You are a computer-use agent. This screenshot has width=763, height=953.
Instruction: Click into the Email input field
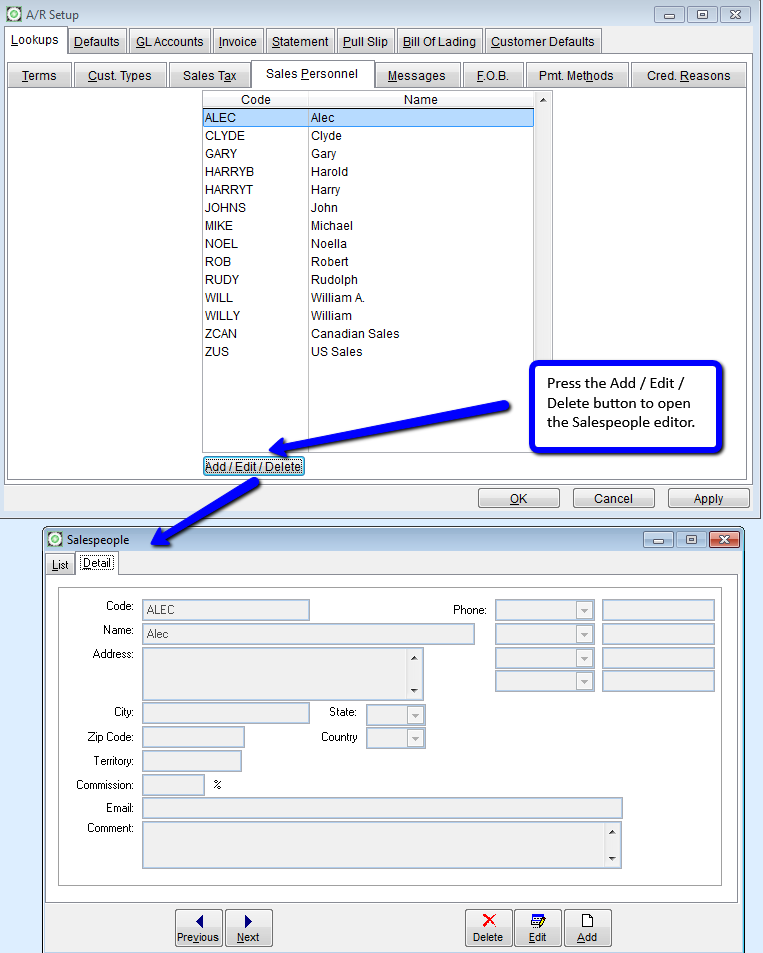pyautogui.click(x=382, y=808)
